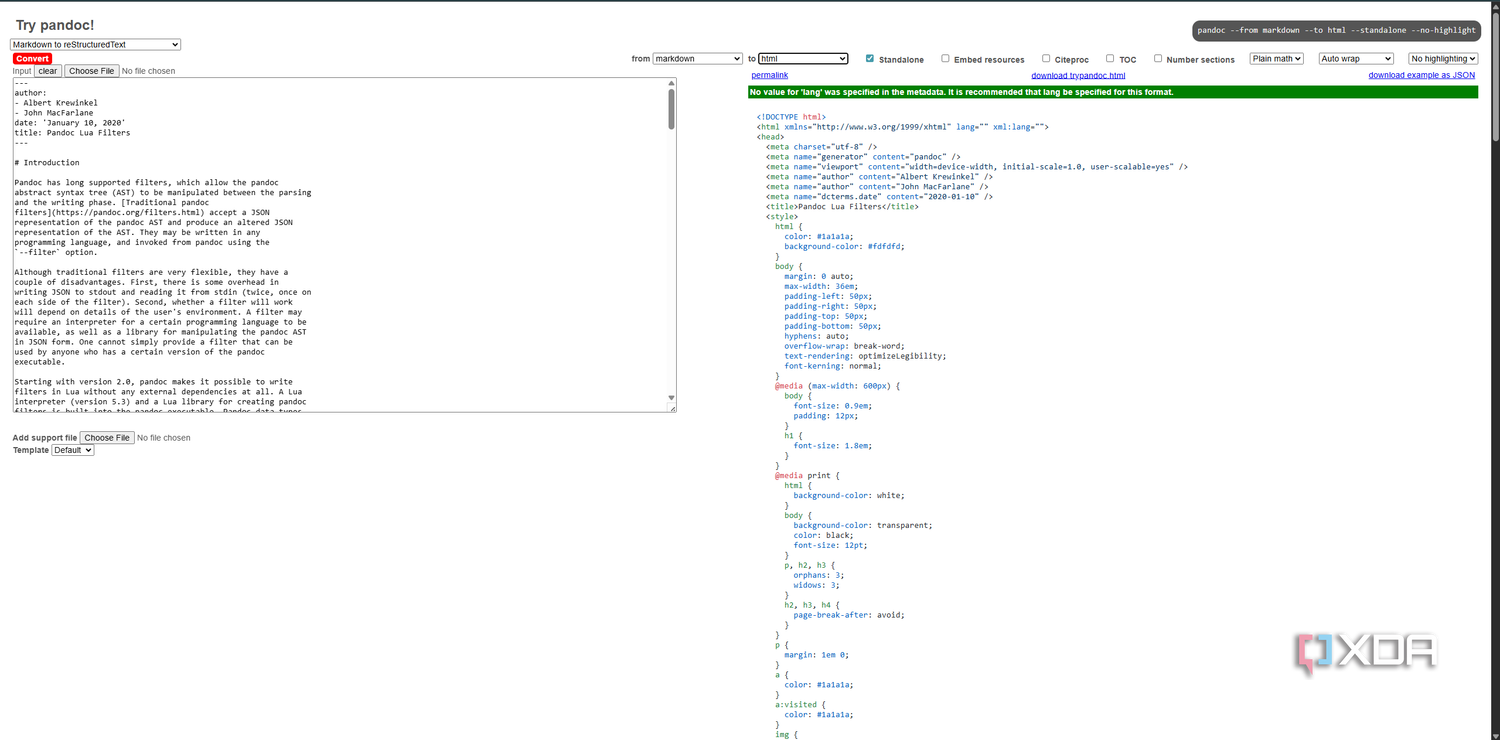1500x740 pixels.
Task: Expand the 'to' format dropdown set to html
Action: [803, 59]
